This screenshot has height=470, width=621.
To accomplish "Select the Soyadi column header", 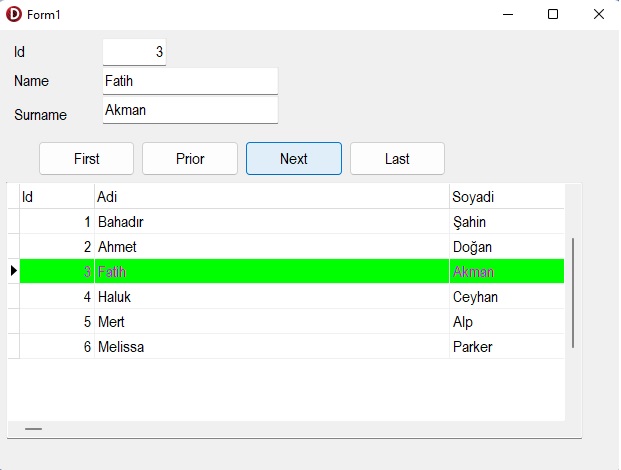I will point(507,196).
